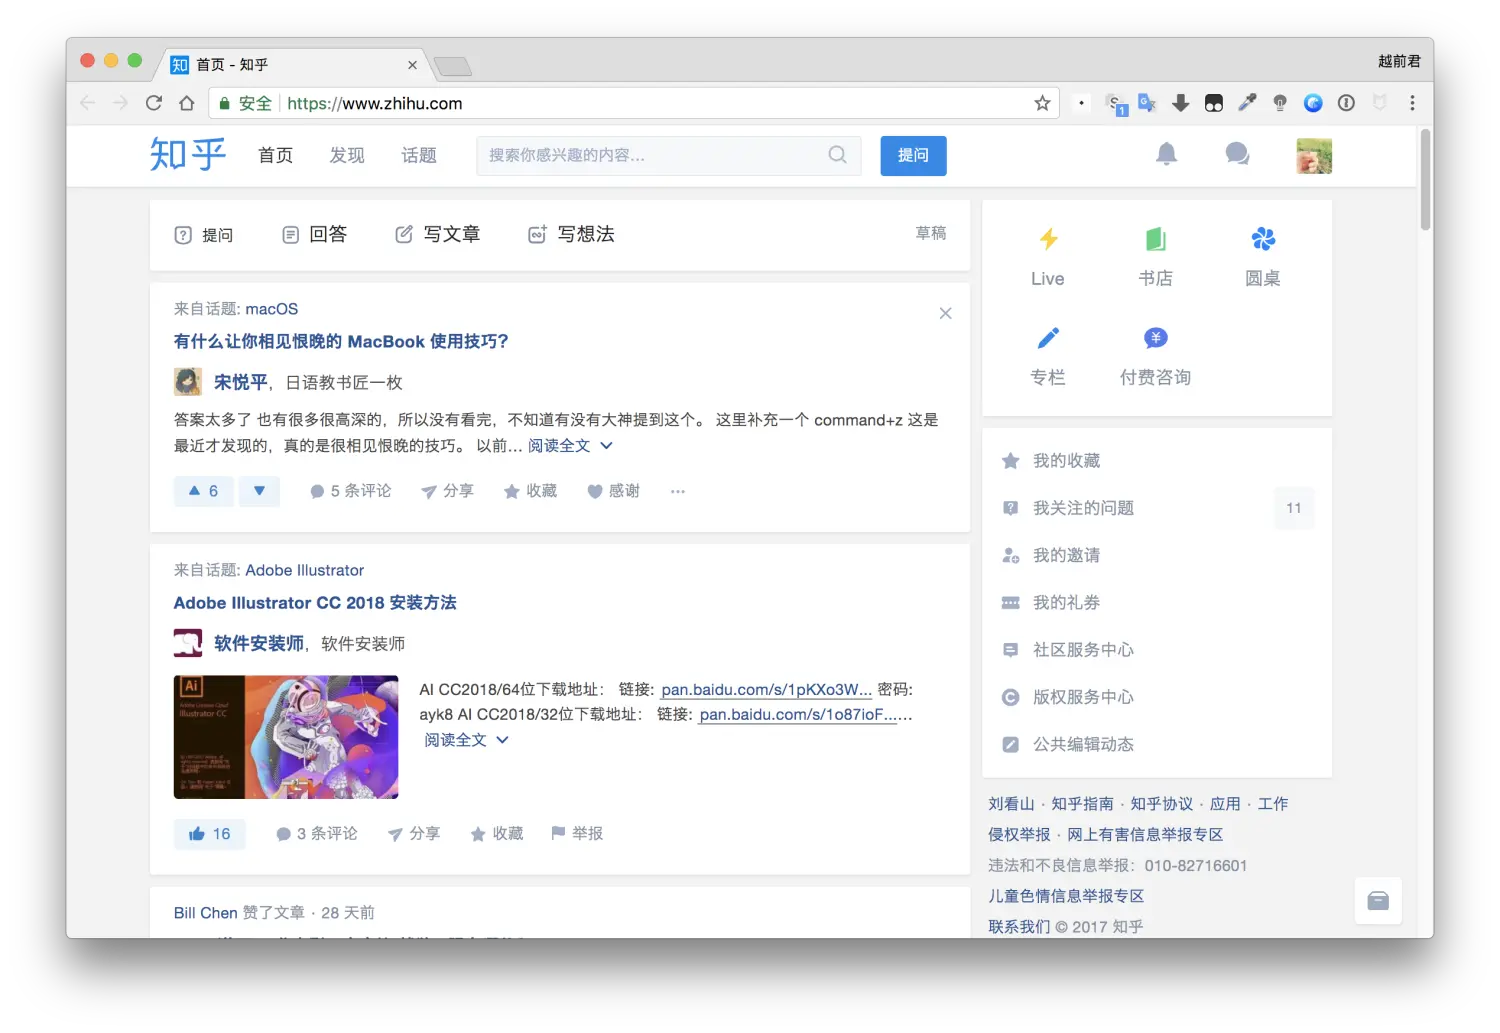This screenshot has width=1500, height=1033.
Task: Click 提问 in the compose bar
Action: click(x=204, y=235)
